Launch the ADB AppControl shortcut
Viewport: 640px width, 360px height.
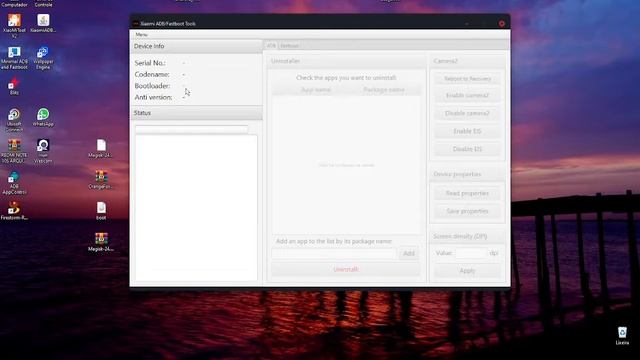click(14, 182)
